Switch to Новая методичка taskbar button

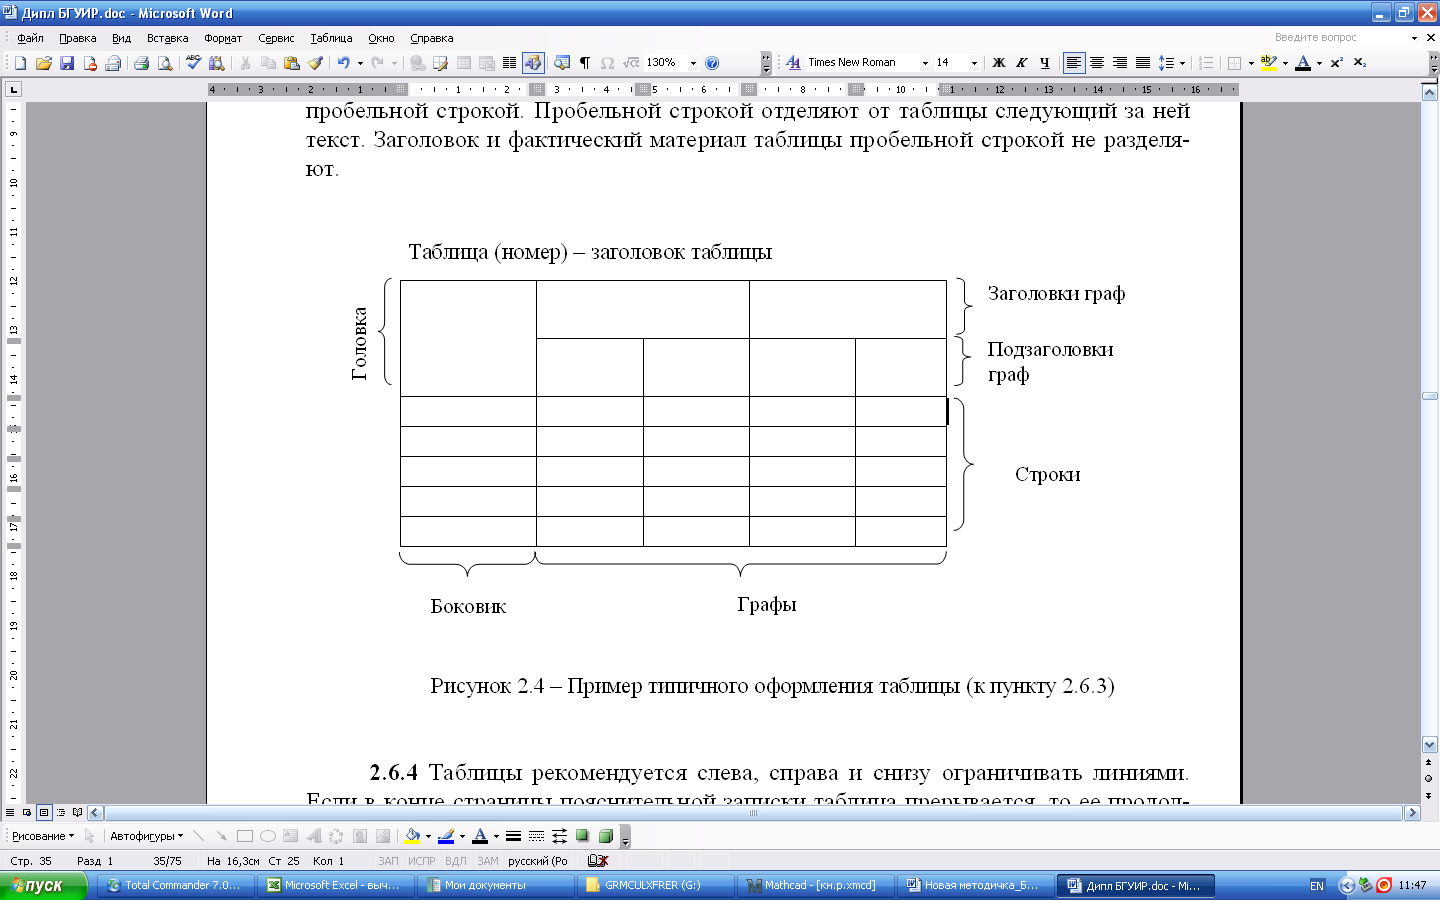(974, 886)
